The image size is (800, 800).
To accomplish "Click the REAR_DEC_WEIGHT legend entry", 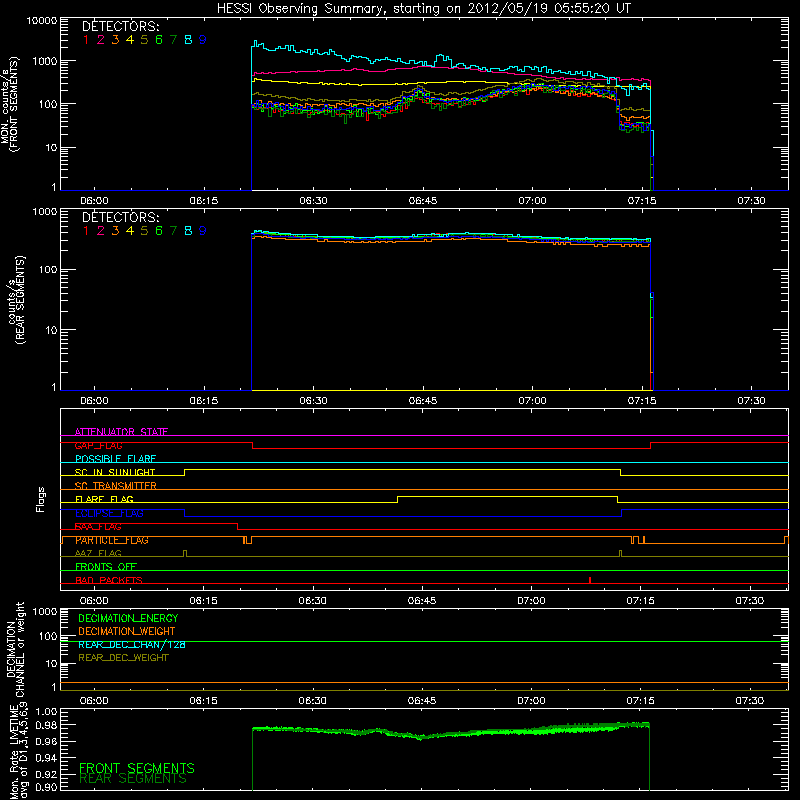I will [x=123, y=658].
